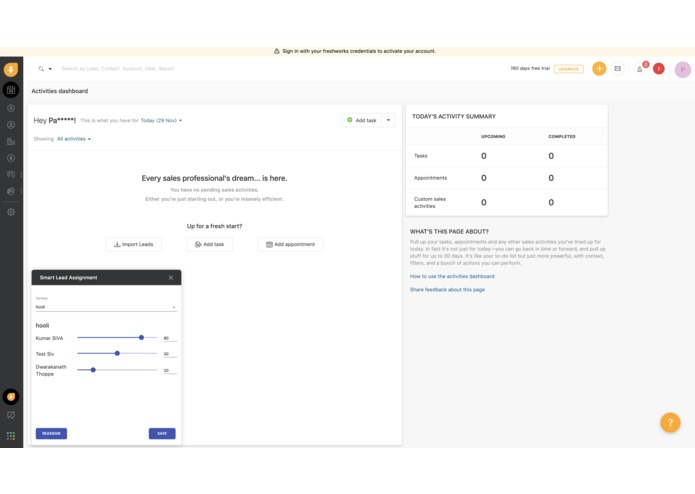Click the COMPLETED column header
The height and width of the screenshot is (494, 695).
(562, 136)
